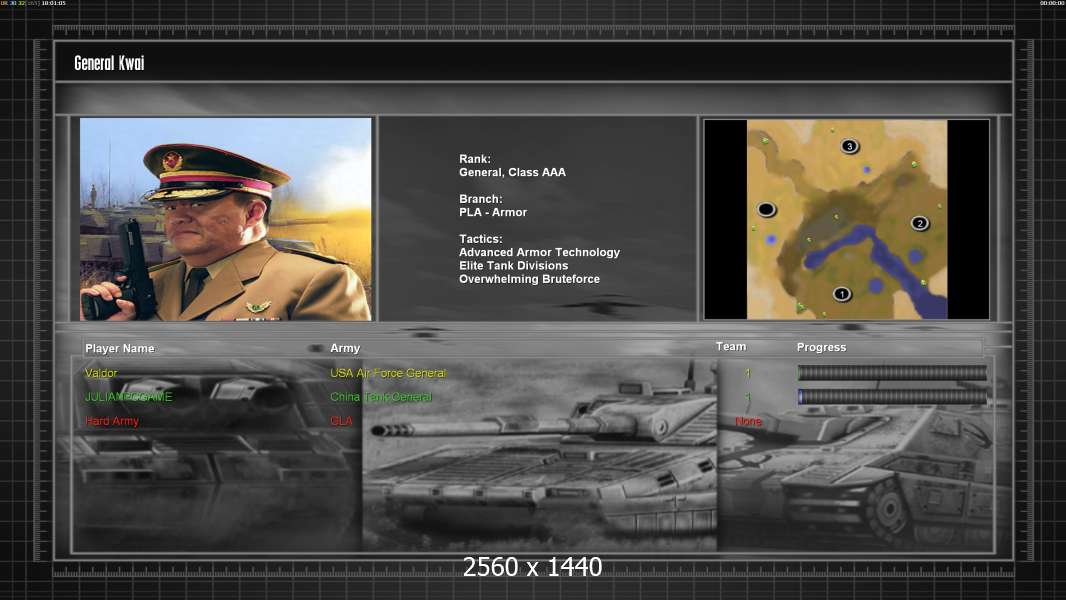Click the unnumbered black oval map marker
Screen dimensions: 1066x600
[x=766, y=209]
